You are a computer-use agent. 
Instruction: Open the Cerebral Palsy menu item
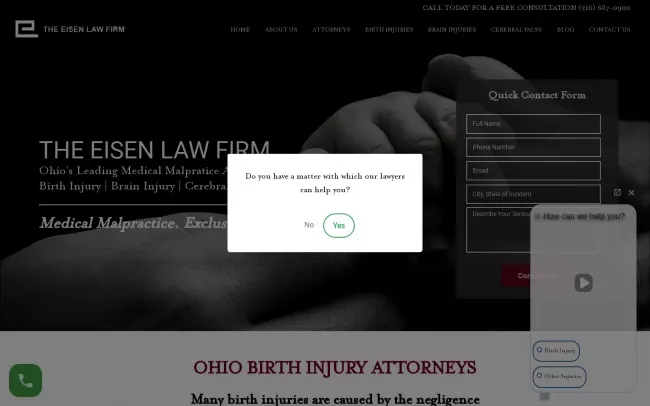click(516, 30)
